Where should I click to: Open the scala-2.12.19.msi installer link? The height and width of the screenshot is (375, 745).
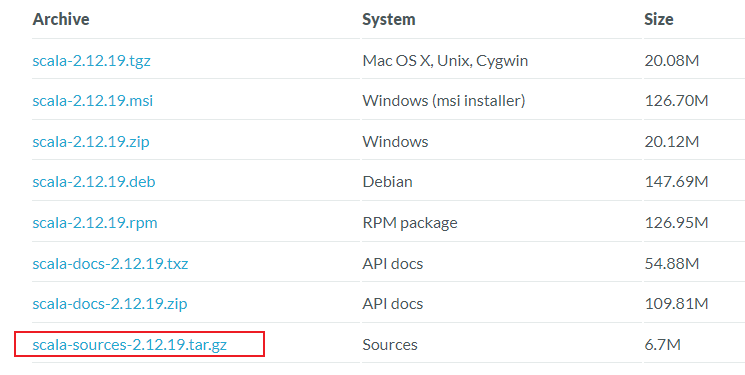[93, 101]
